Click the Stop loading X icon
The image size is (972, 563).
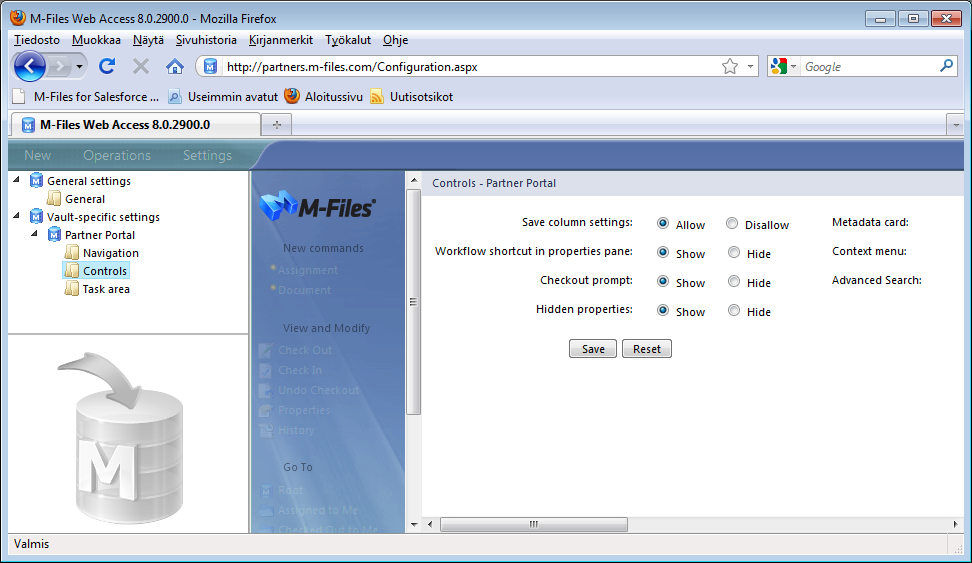click(141, 66)
